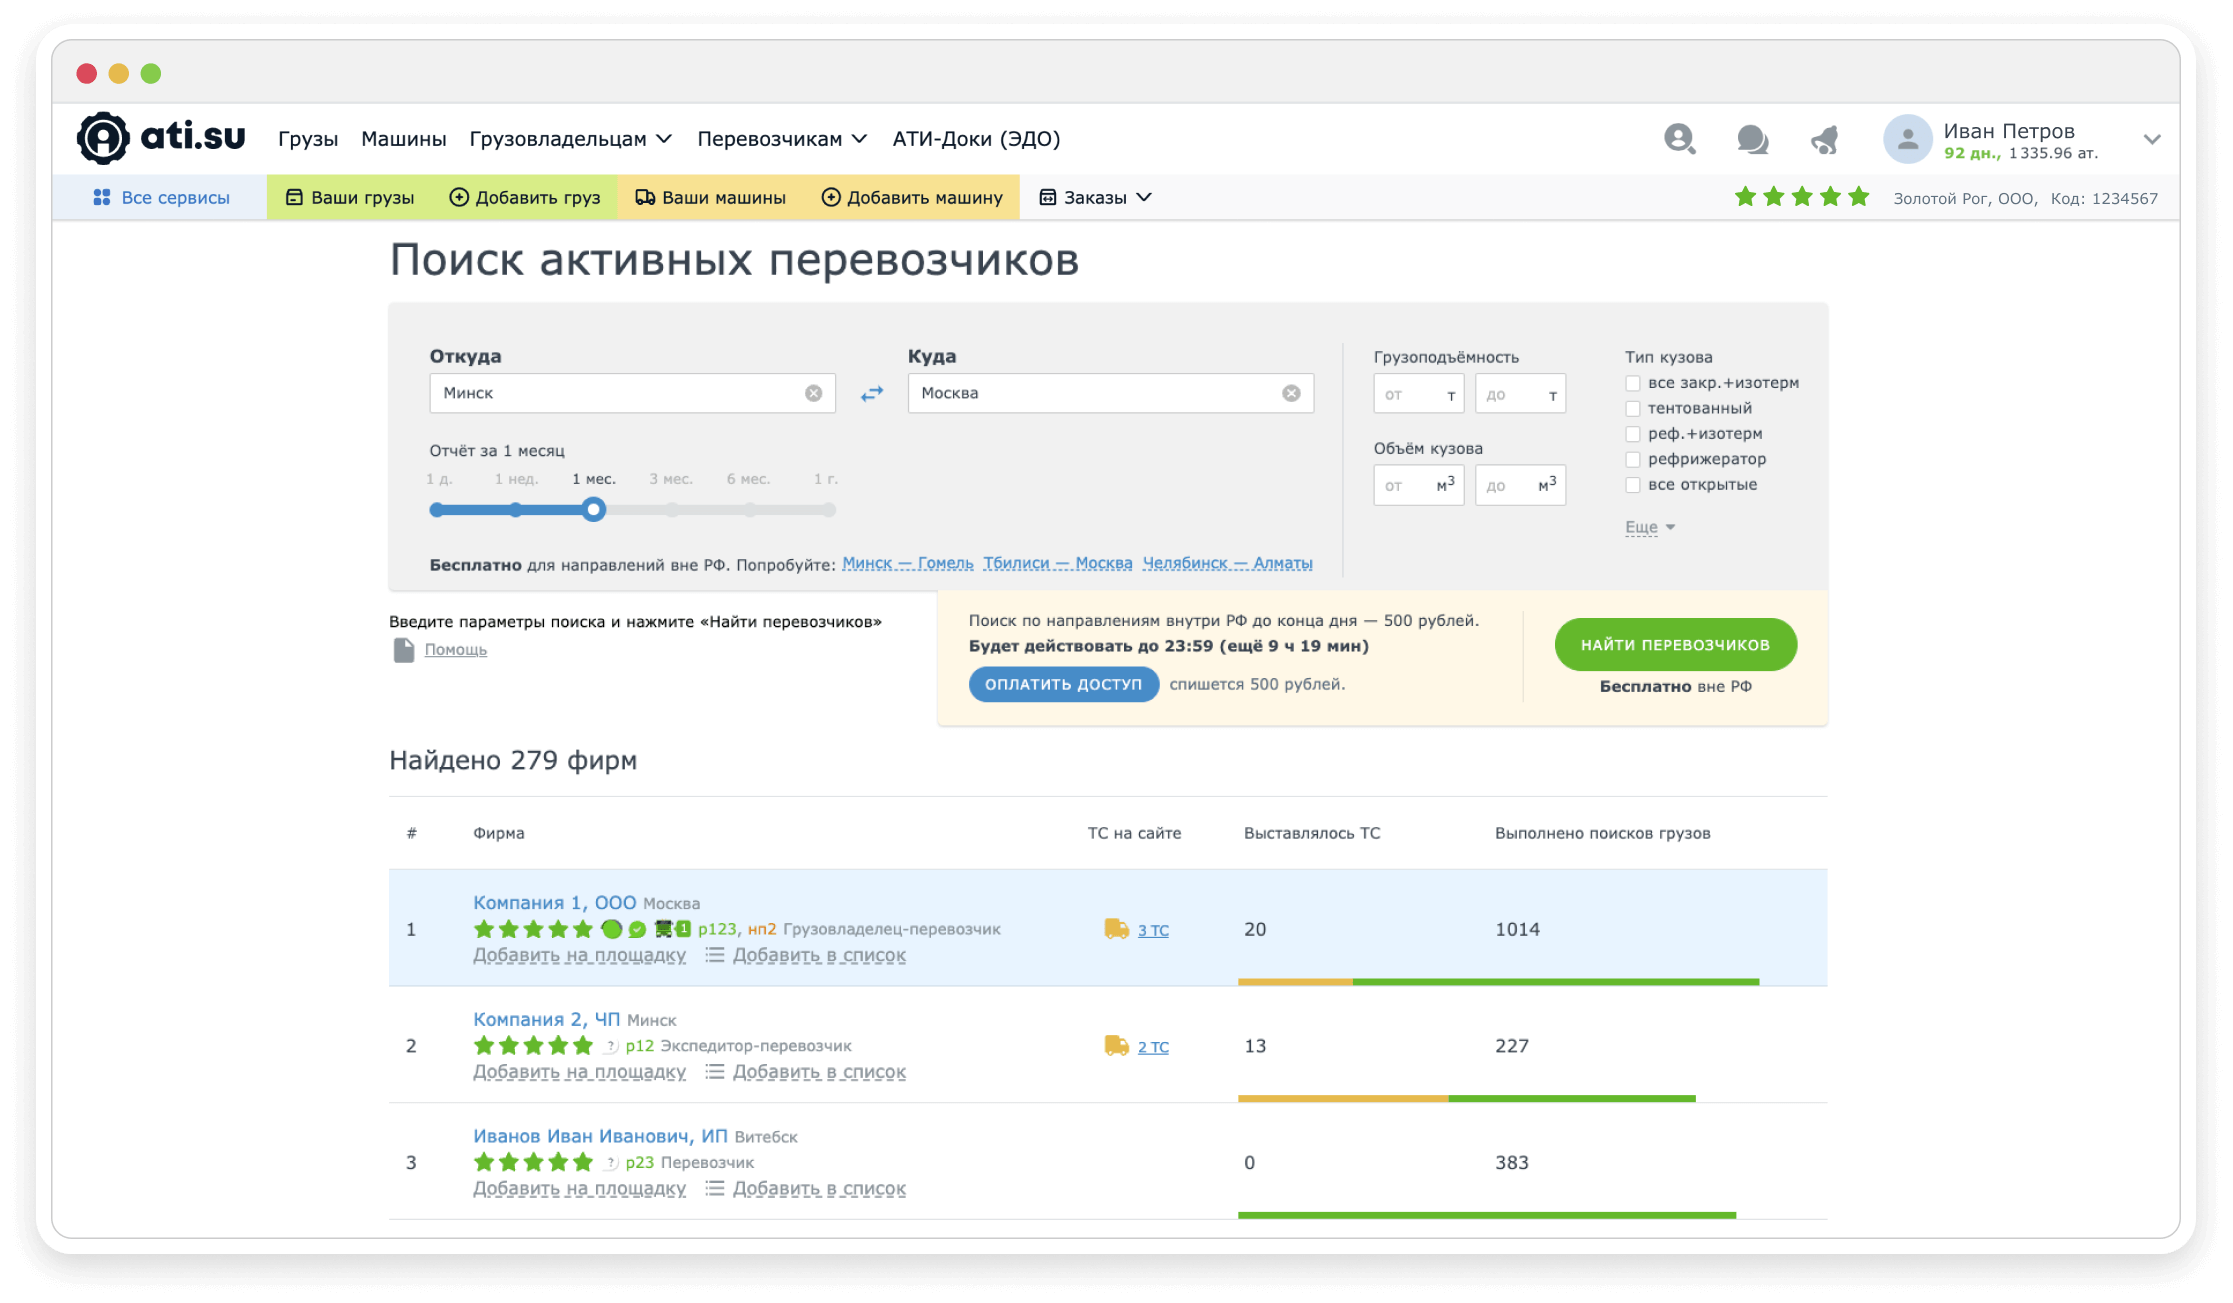This screenshot has height=1303, width=2233.
Task: Click list icon beside Иванов Добавить в список
Action: click(x=715, y=1188)
